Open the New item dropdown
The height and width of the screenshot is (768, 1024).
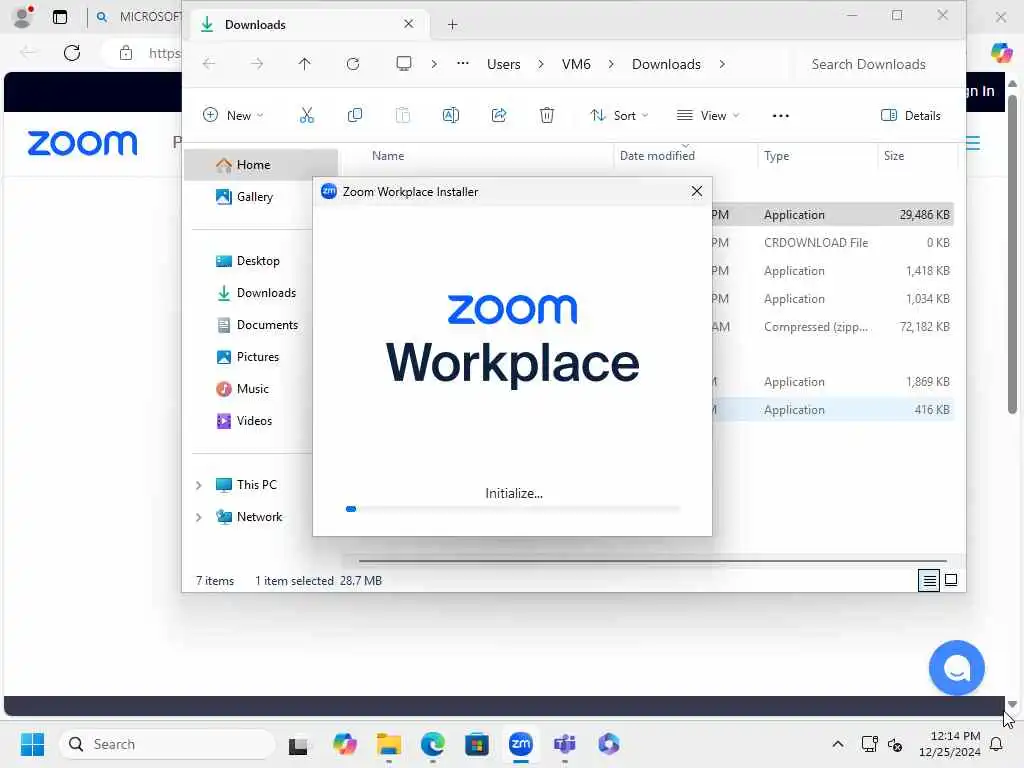[x=233, y=116]
